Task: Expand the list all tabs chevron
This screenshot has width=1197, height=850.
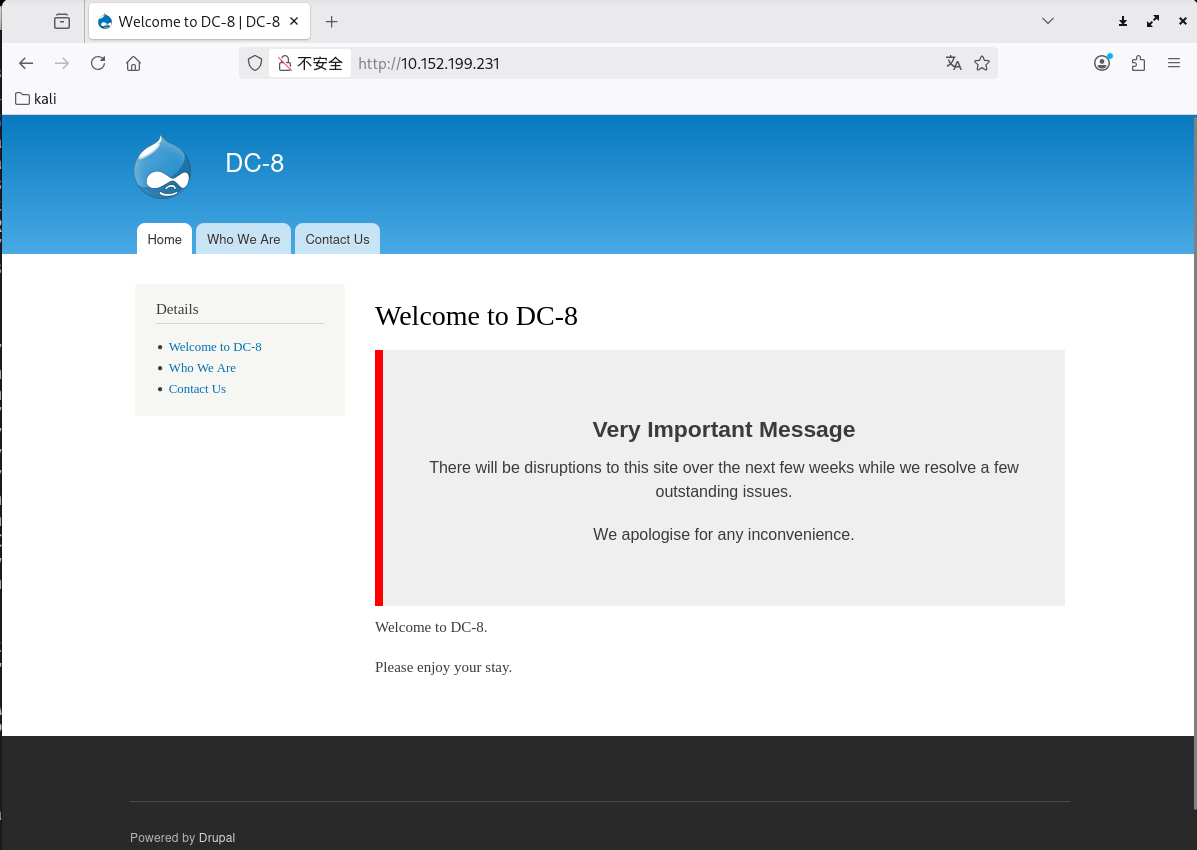Action: pyautogui.click(x=1048, y=21)
